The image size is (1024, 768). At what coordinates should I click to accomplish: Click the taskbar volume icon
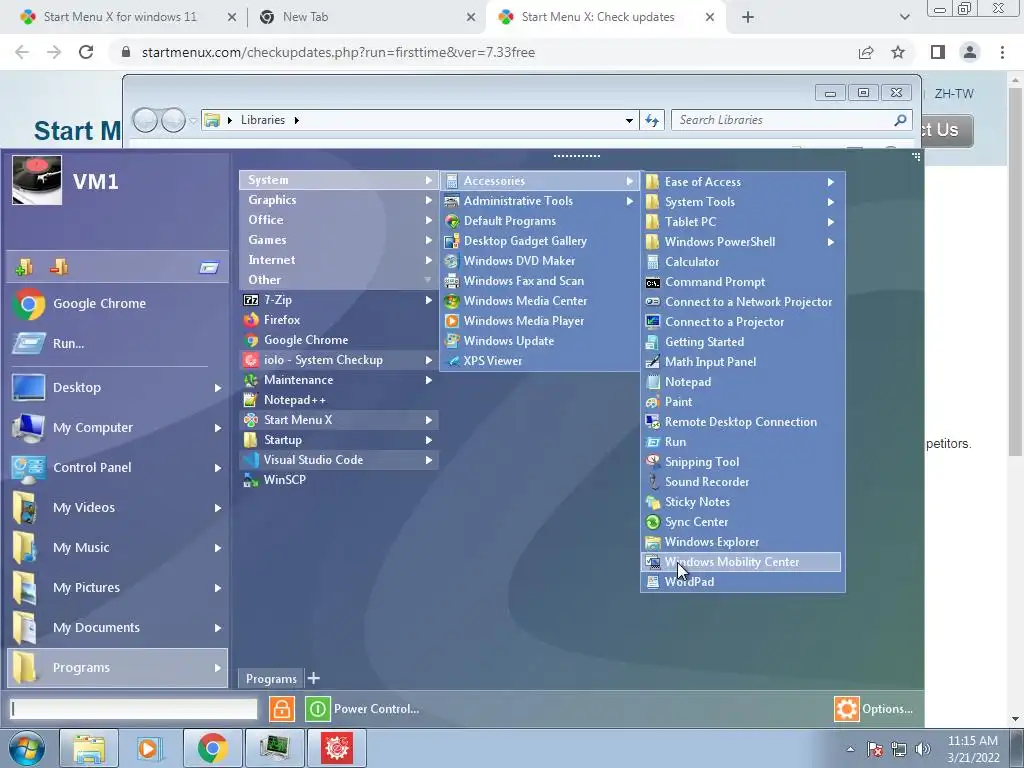click(x=922, y=749)
